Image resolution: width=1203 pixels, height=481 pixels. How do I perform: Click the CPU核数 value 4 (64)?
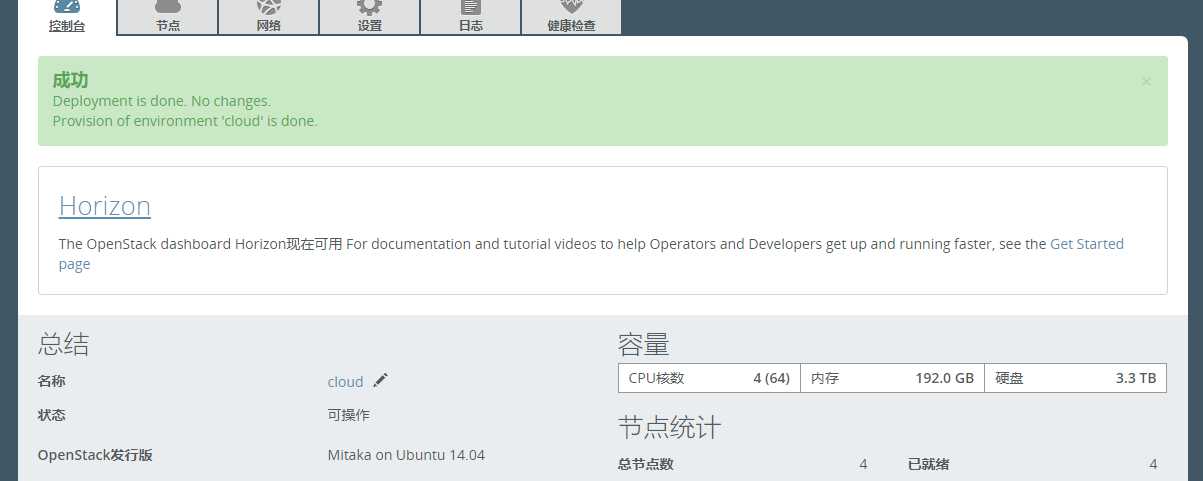(771, 379)
